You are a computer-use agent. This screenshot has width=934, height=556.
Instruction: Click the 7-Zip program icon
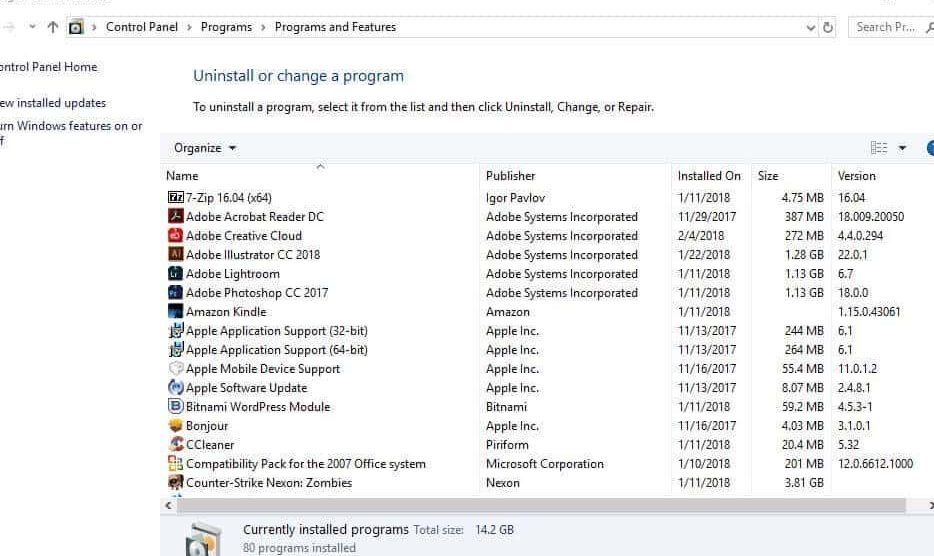176,197
